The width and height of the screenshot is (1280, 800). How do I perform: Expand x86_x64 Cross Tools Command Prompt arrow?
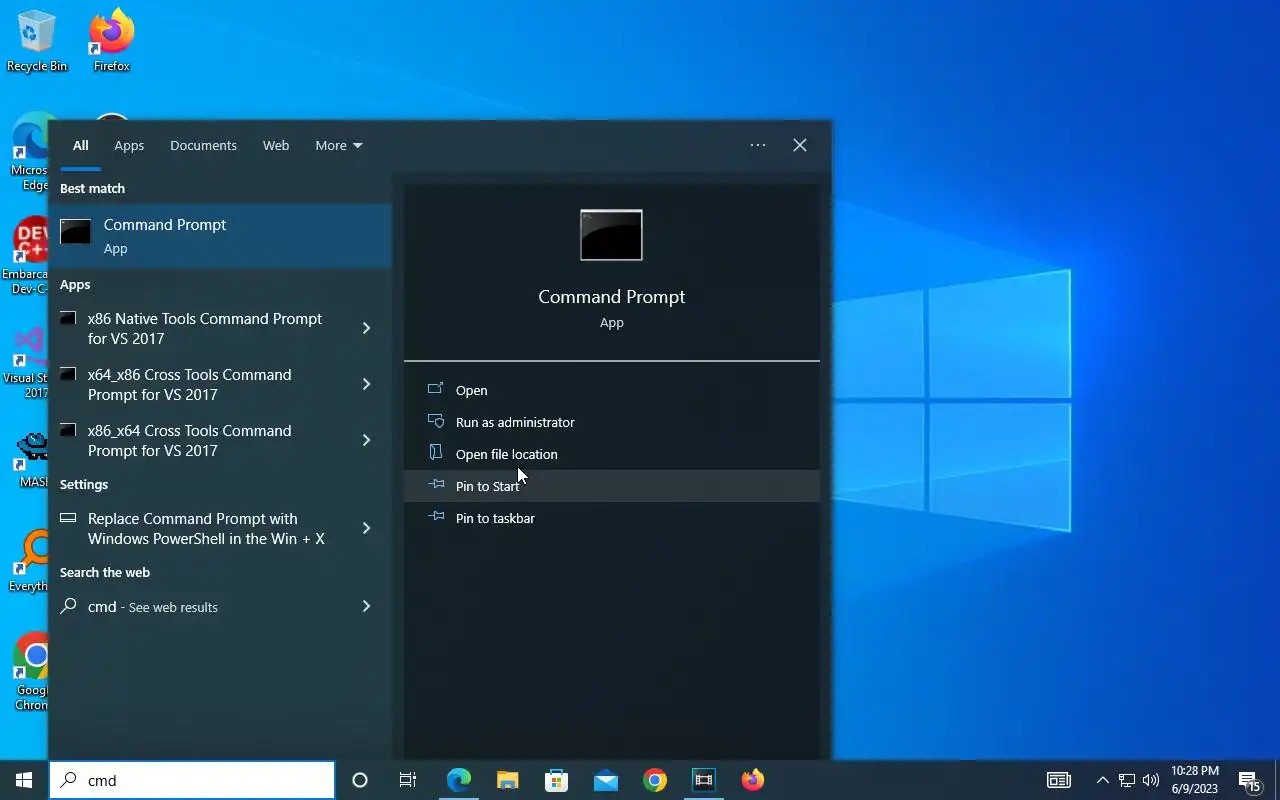pos(366,440)
